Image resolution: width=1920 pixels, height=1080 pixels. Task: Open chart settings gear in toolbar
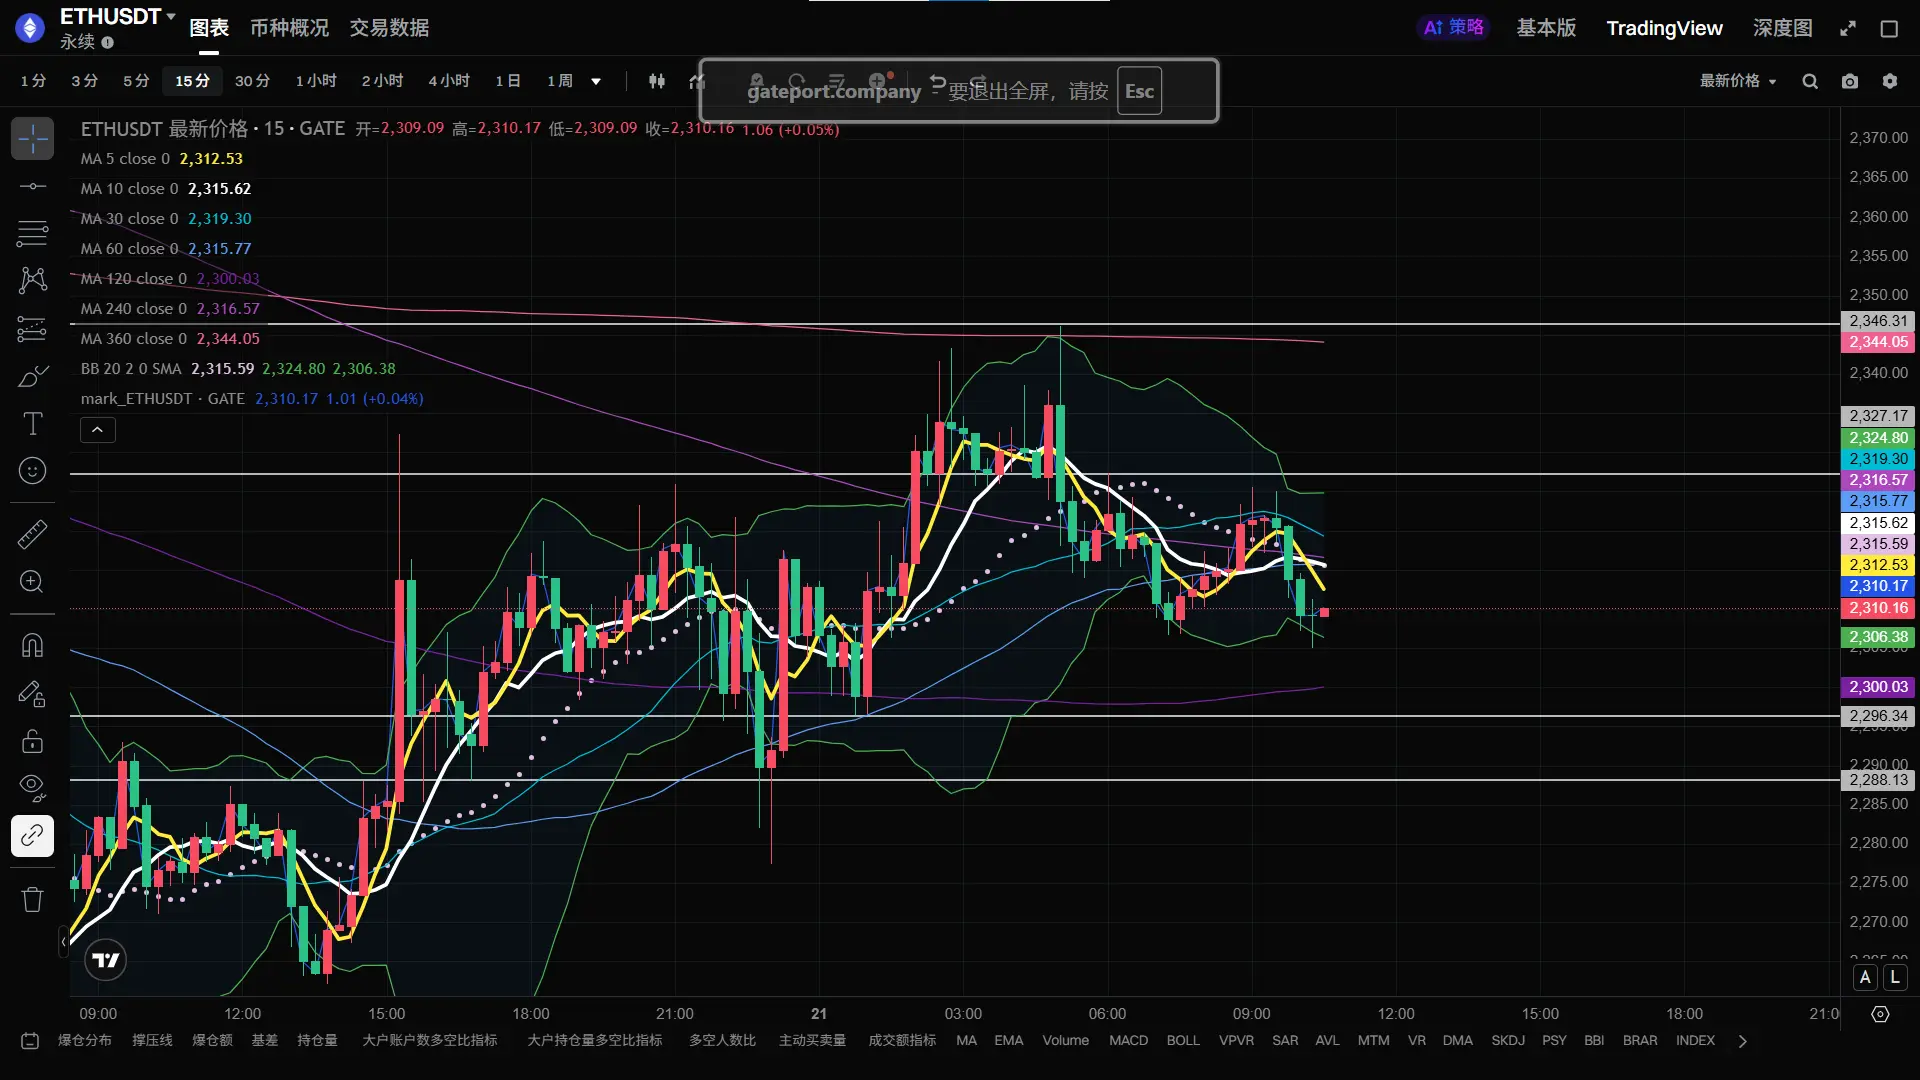[x=1889, y=82]
